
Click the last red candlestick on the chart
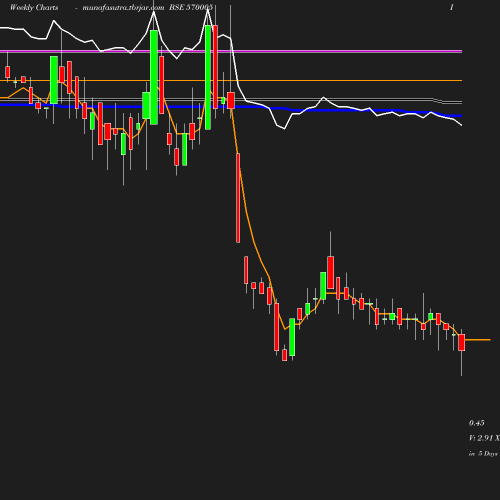click(x=462, y=343)
